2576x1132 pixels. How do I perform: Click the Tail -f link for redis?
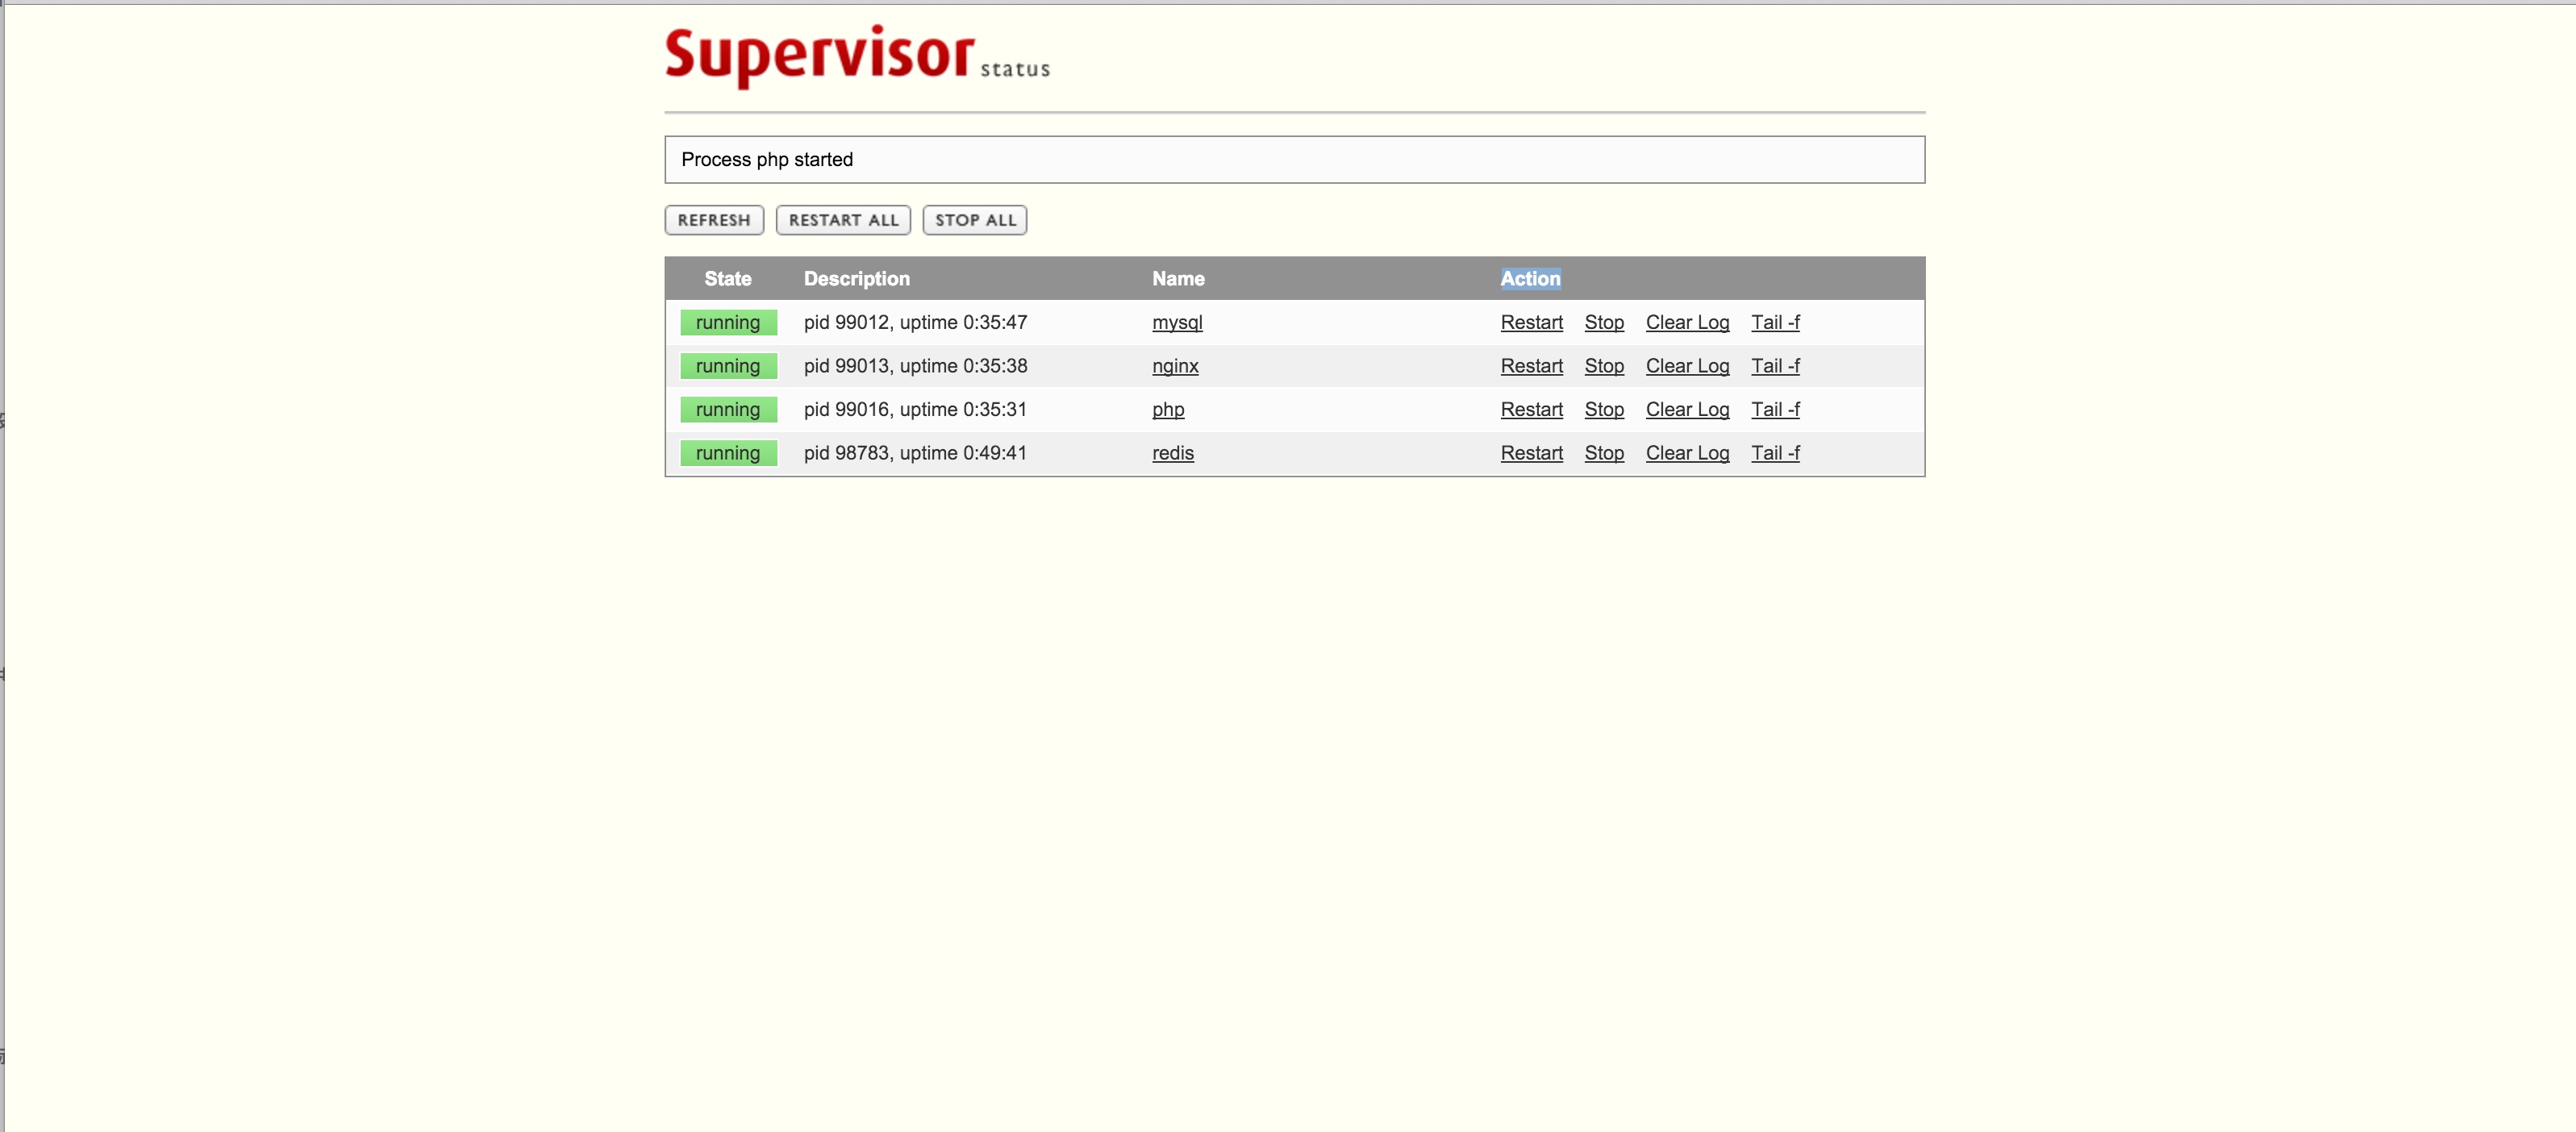pos(1774,452)
